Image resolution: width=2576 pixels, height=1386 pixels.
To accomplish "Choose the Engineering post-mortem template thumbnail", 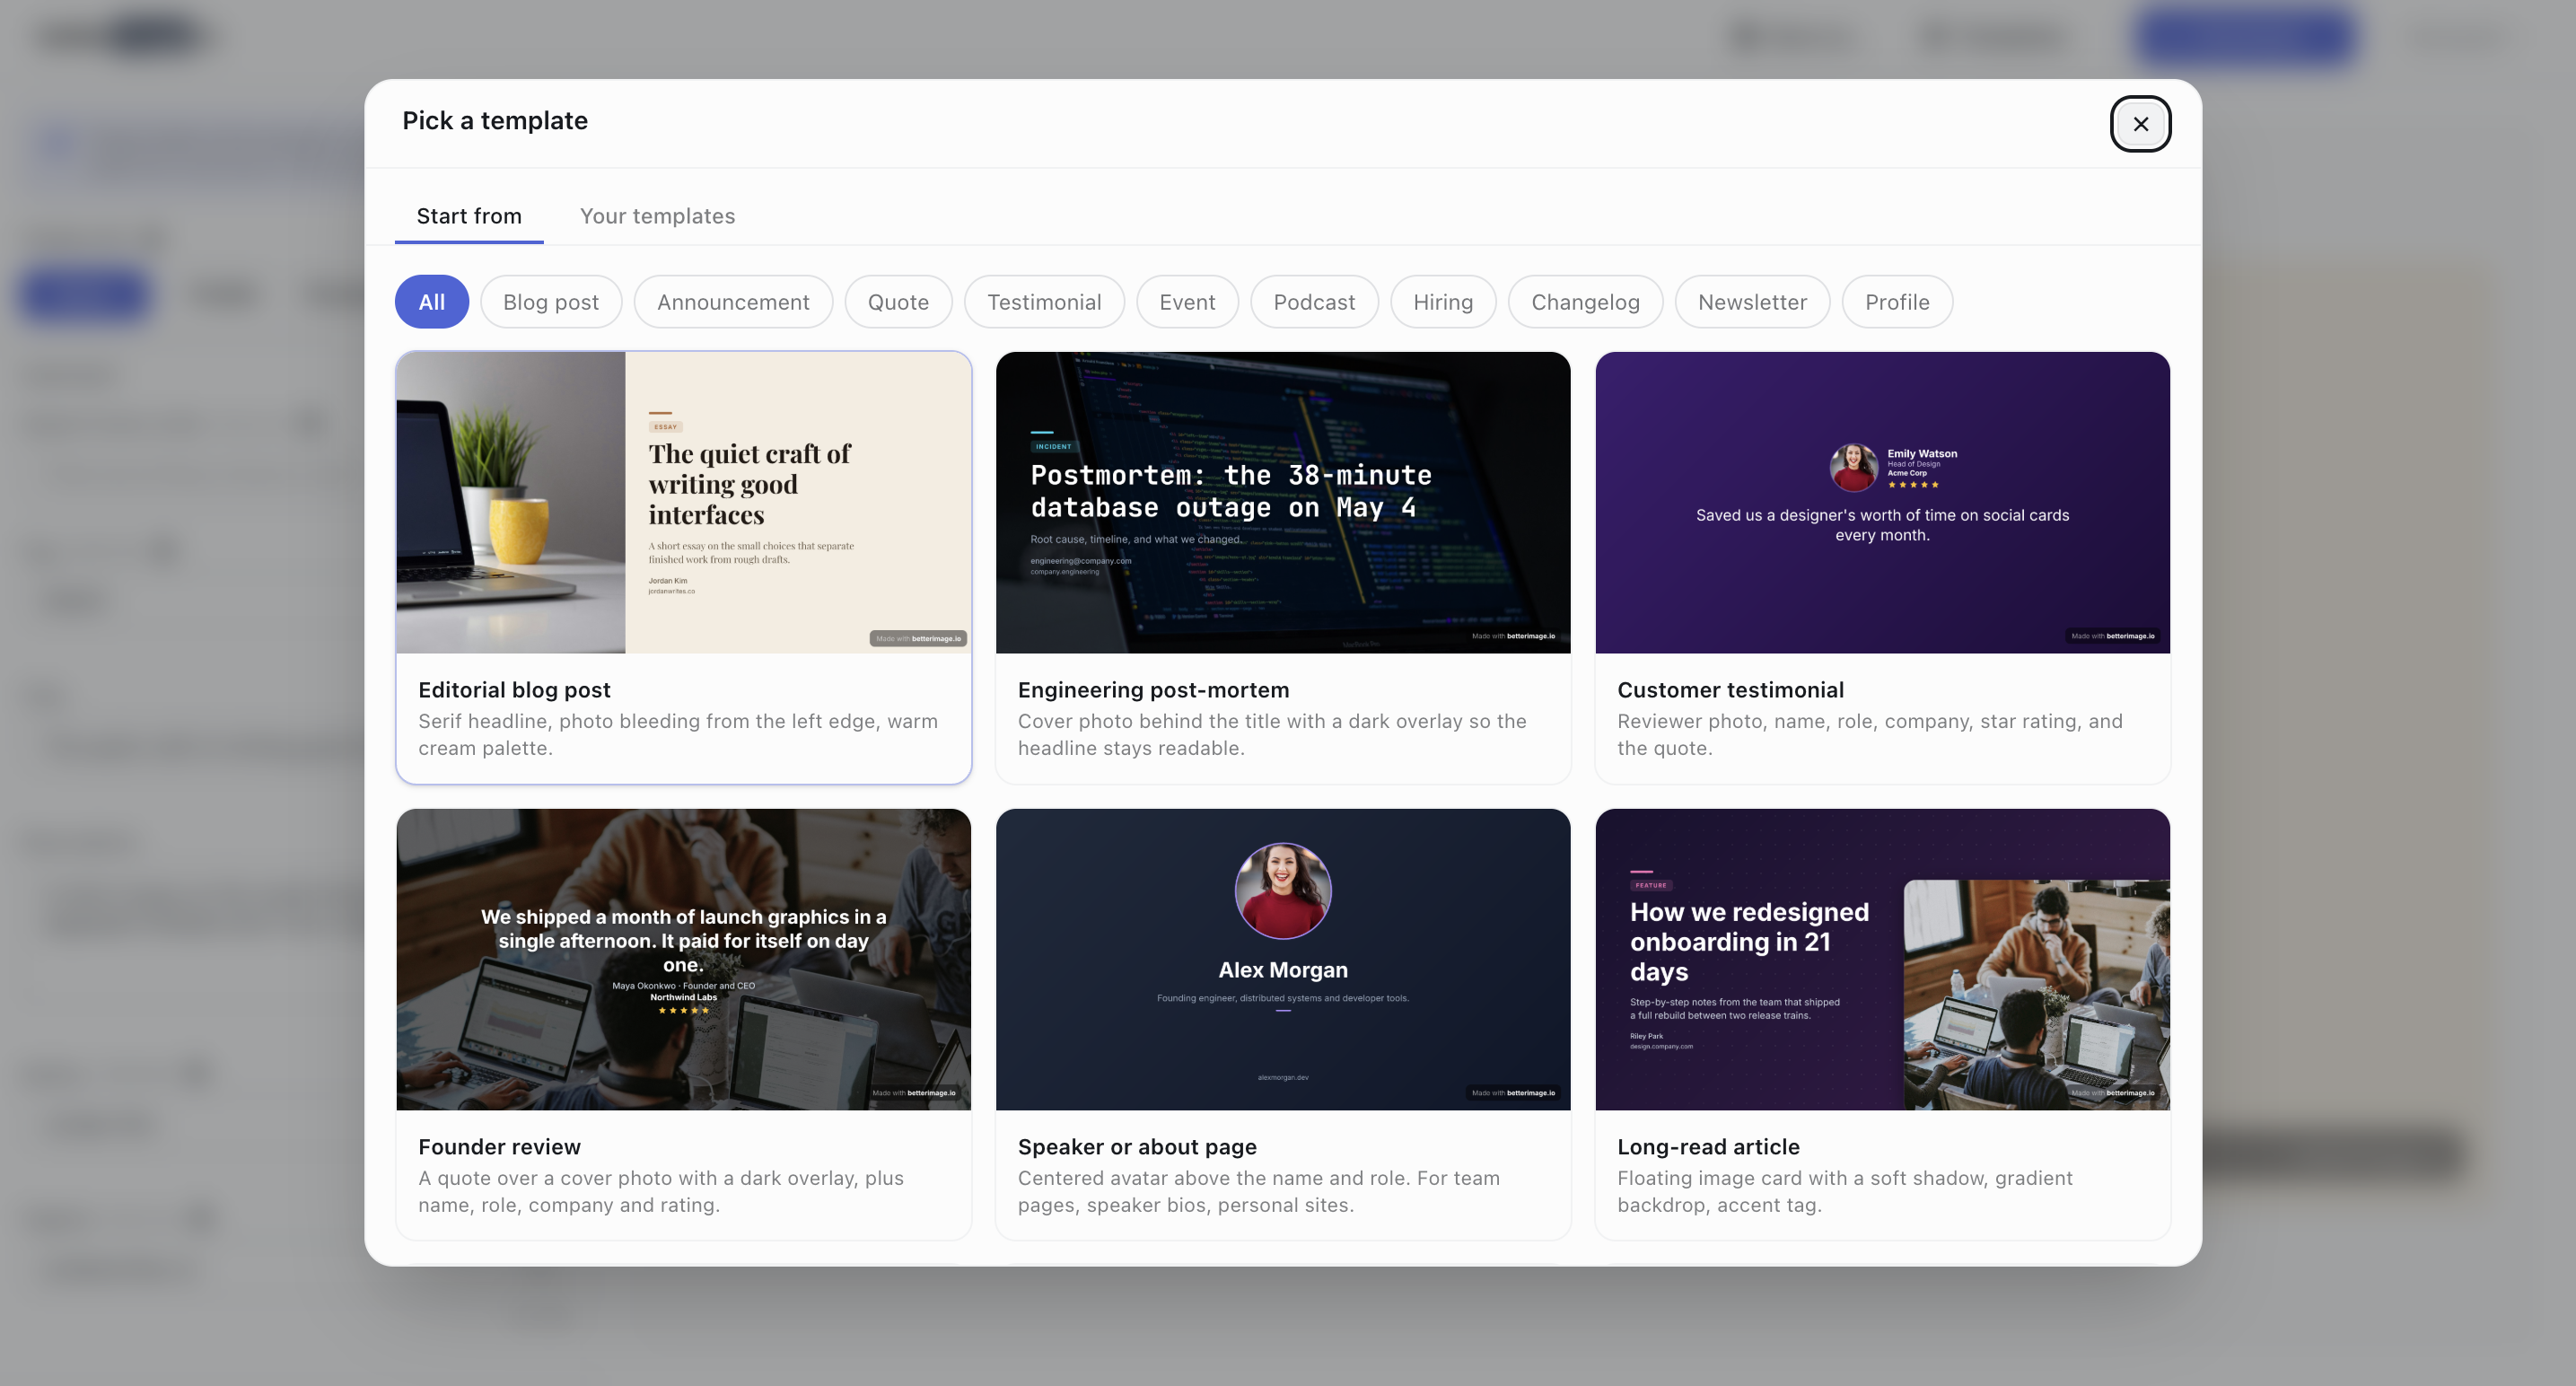I will click(1283, 502).
